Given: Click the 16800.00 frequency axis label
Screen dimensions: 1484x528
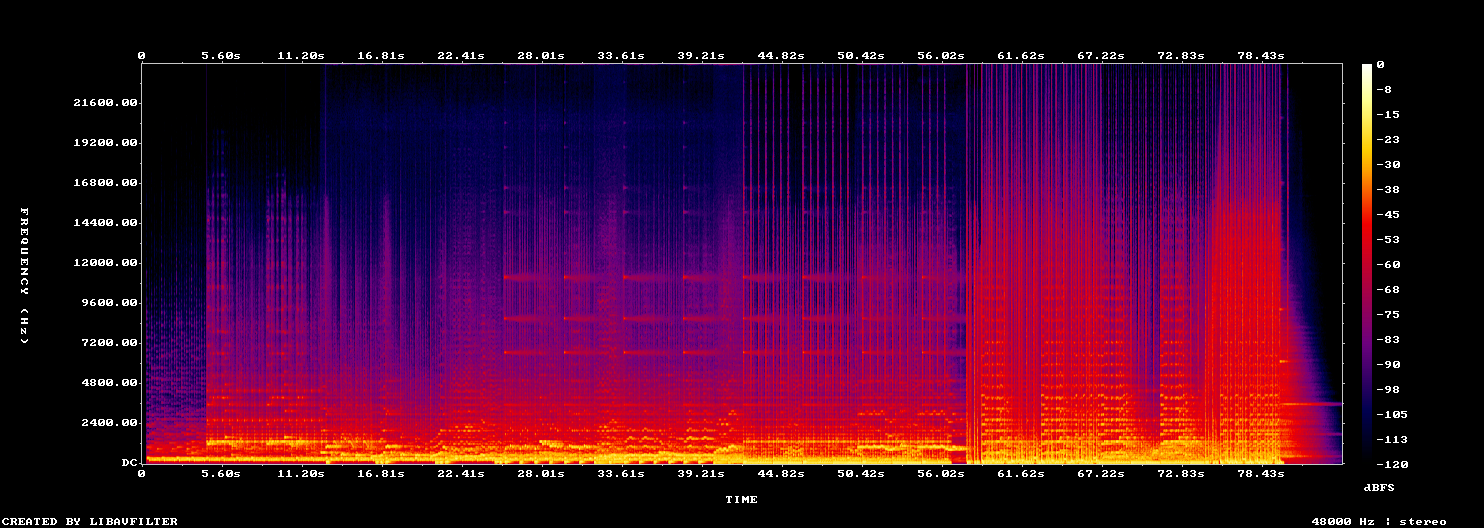Looking at the screenshot, I should coord(105,183).
